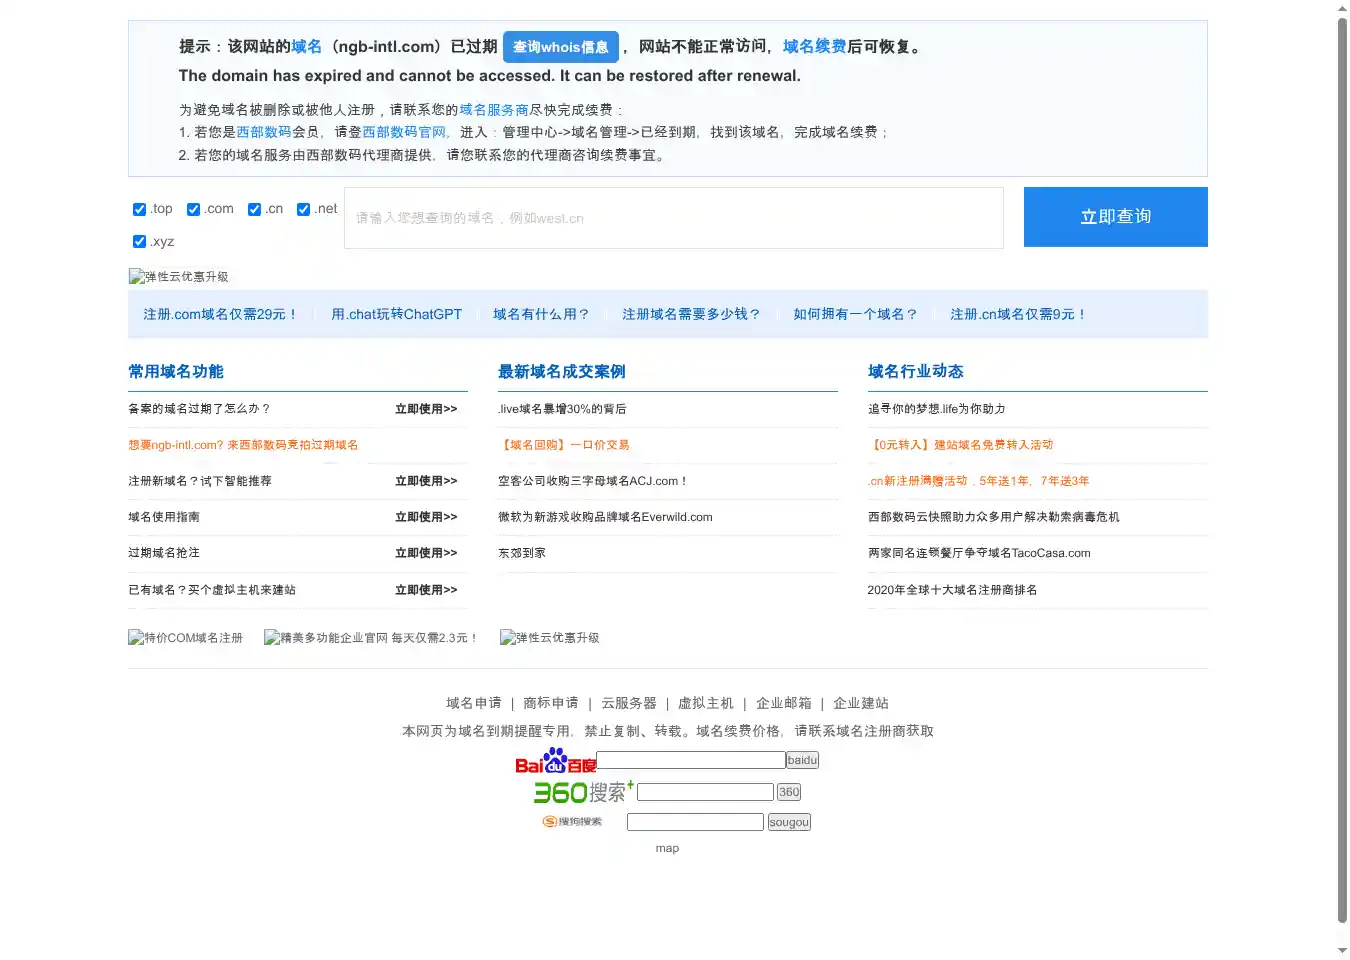
Task: Click the 弹性云优惠升级 image above the promo bar
Action: point(179,277)
